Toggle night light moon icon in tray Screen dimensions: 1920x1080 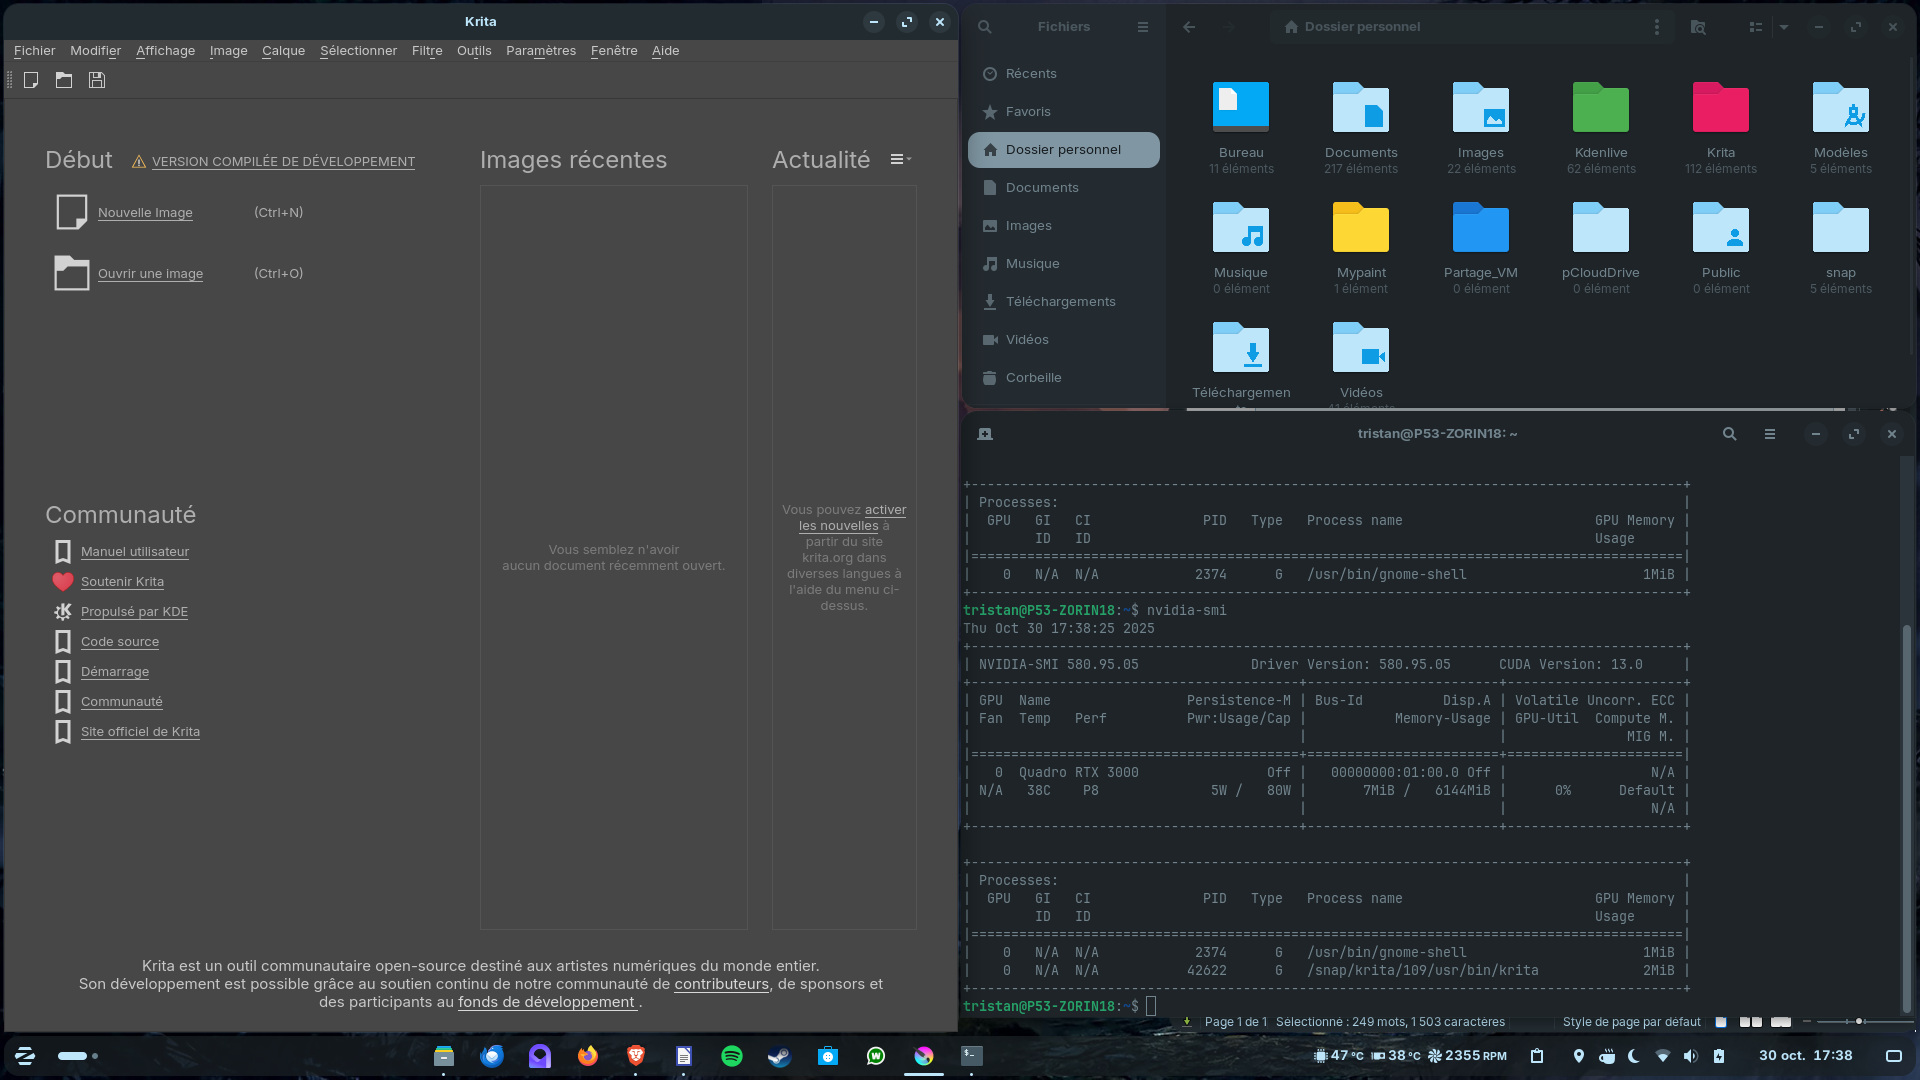1634,1056
